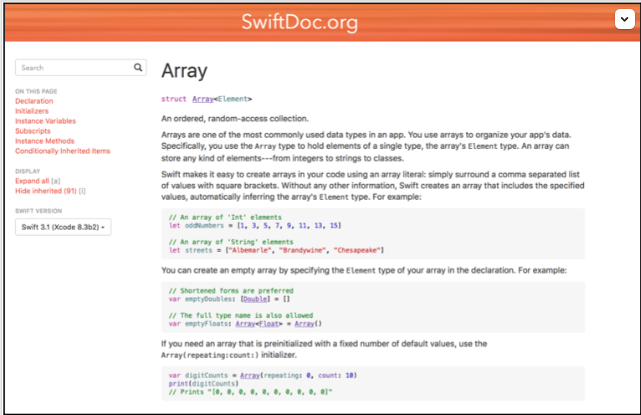
Task: Open the Array link in struct declaration
Action: (x=203, y=99)
